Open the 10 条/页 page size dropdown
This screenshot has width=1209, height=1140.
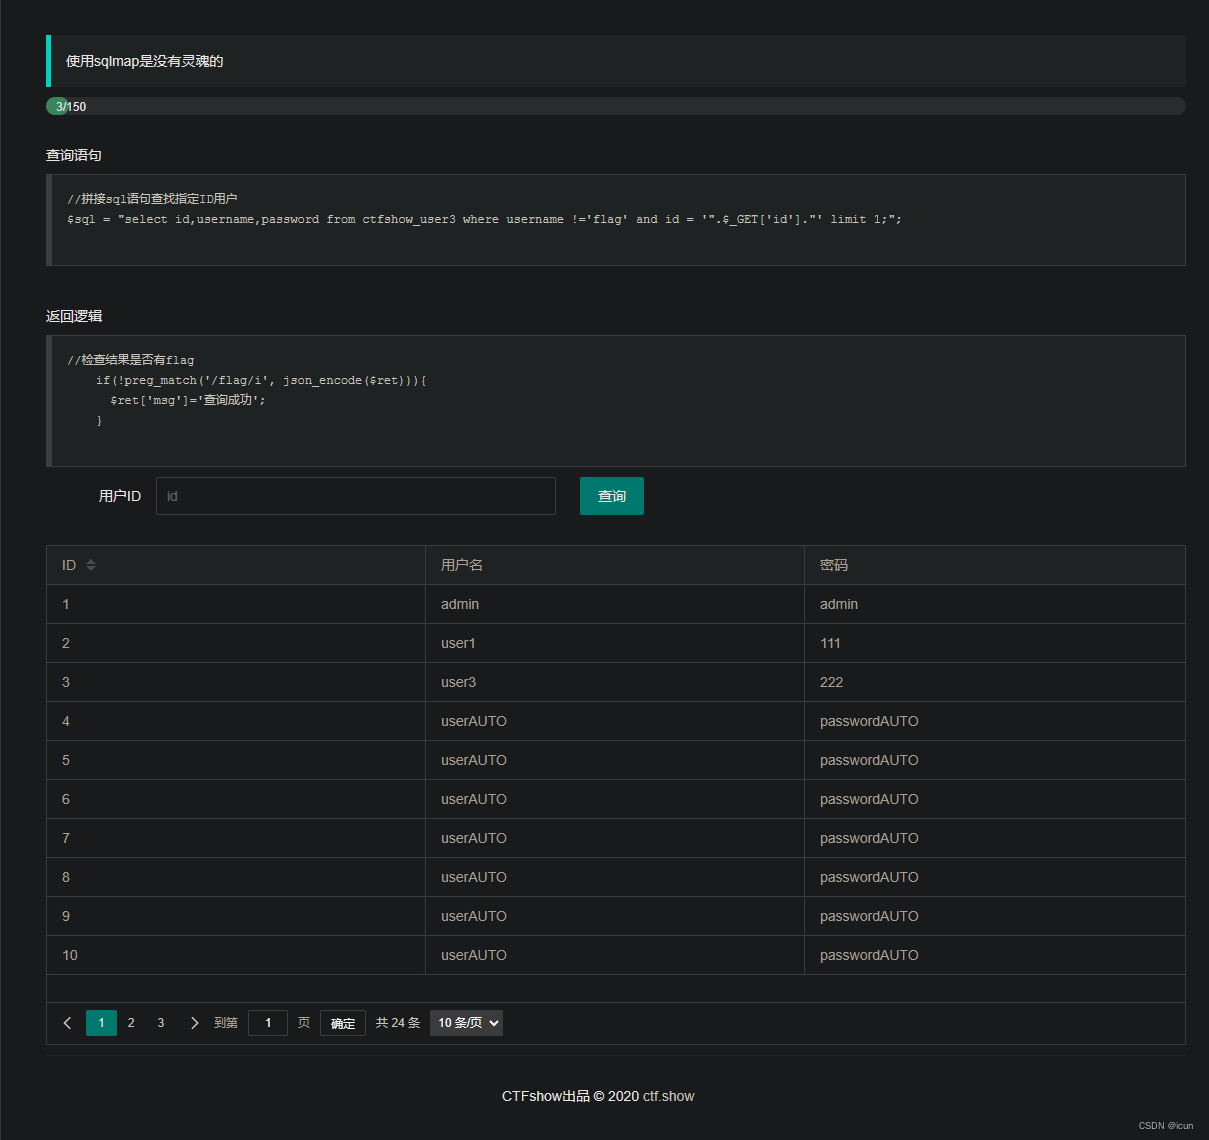tap(466, 1022)
